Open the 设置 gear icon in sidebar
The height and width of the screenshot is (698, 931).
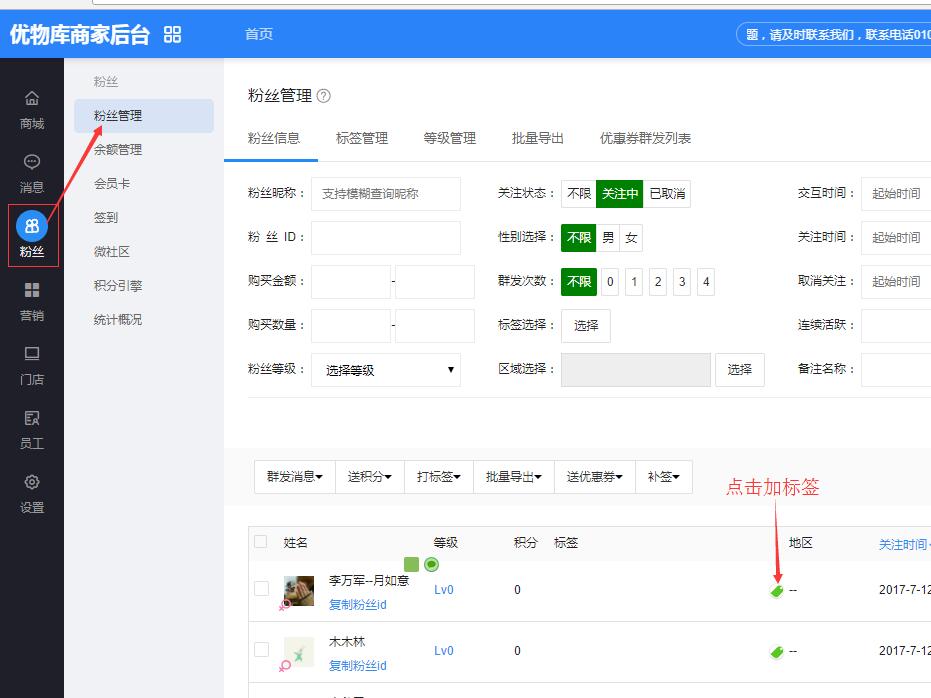tap(32, 483)
